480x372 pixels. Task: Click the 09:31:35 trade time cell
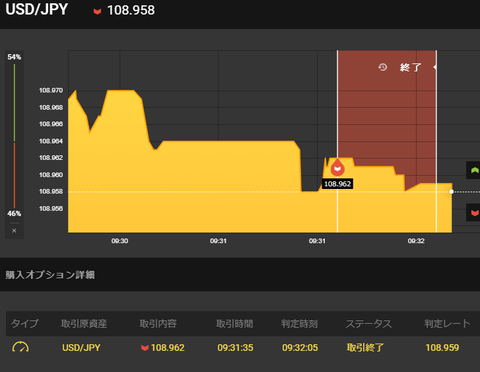(x=235, y=348)
